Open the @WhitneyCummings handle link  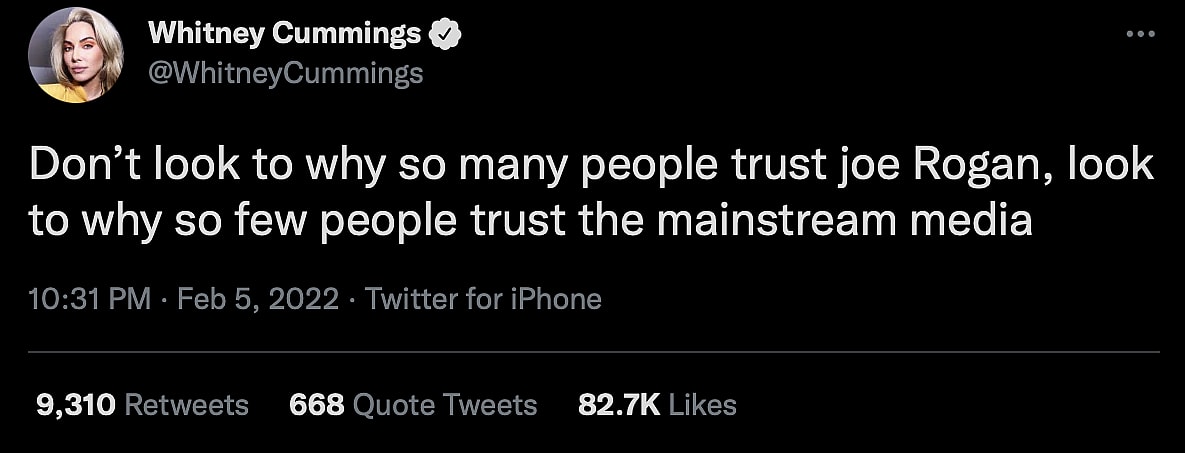pos(286,73)
